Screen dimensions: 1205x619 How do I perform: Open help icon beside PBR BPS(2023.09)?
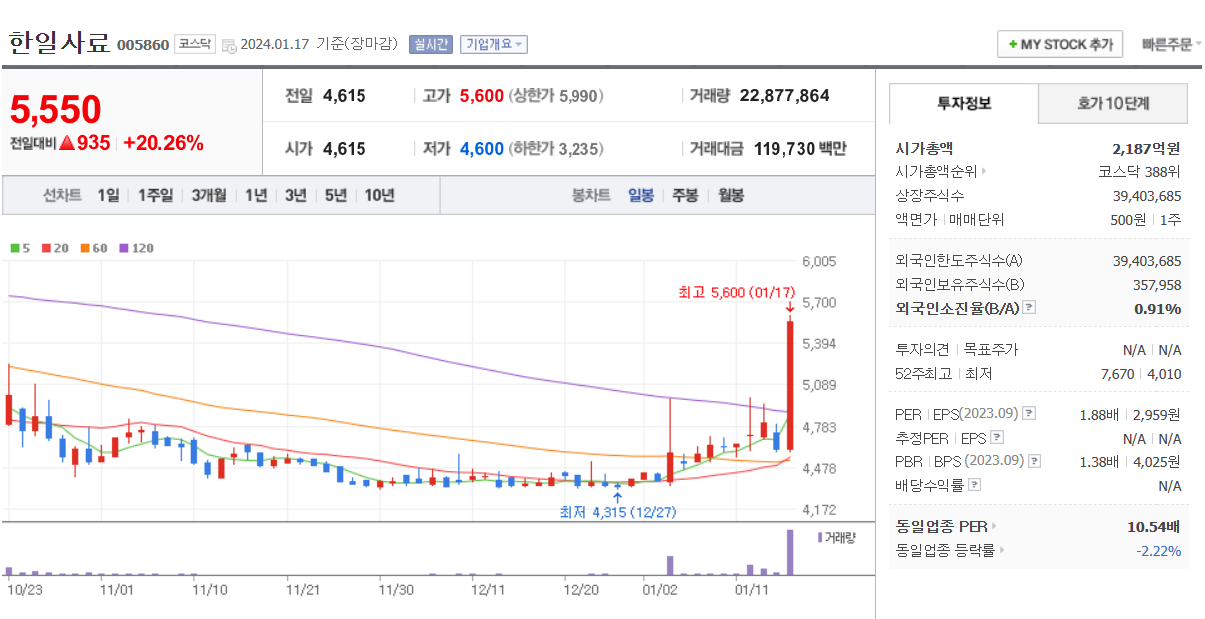coord(1035,461)
